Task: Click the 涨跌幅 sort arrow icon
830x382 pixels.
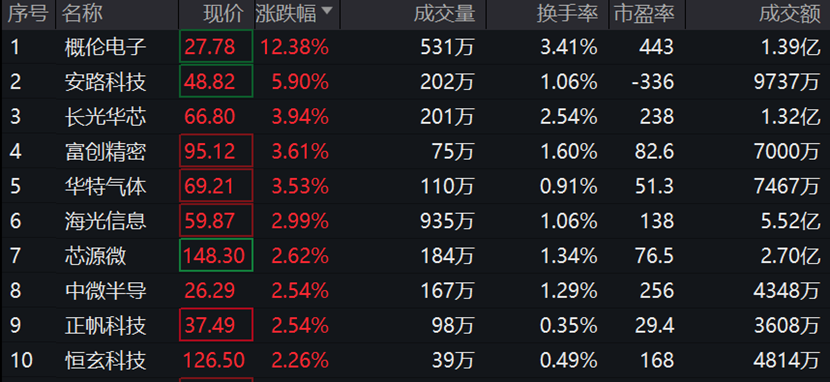Action: point(328,10)
